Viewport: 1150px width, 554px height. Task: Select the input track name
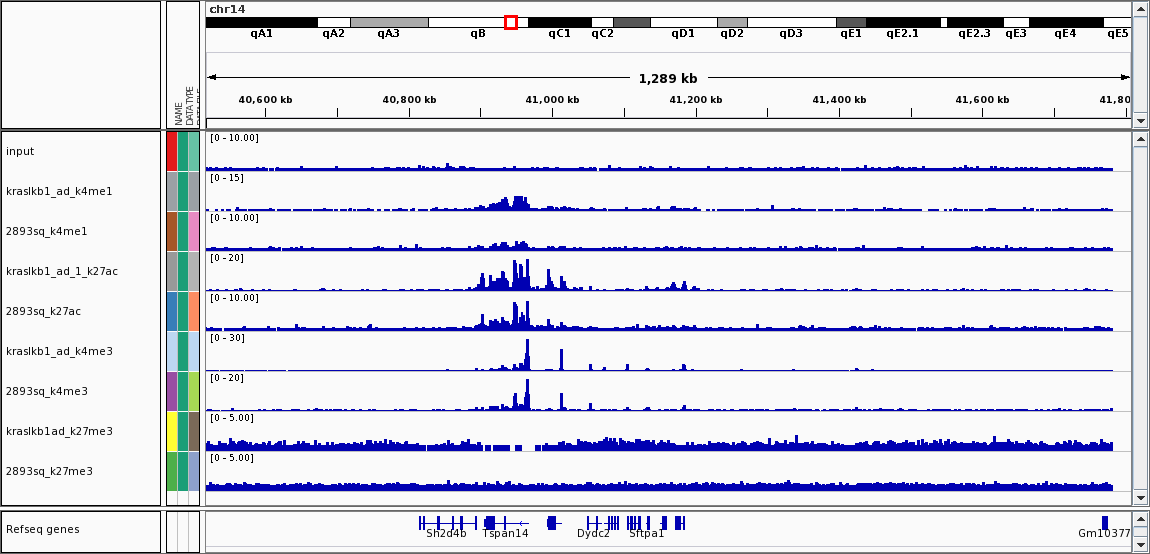pyautogui.click(x=20, y=151)
